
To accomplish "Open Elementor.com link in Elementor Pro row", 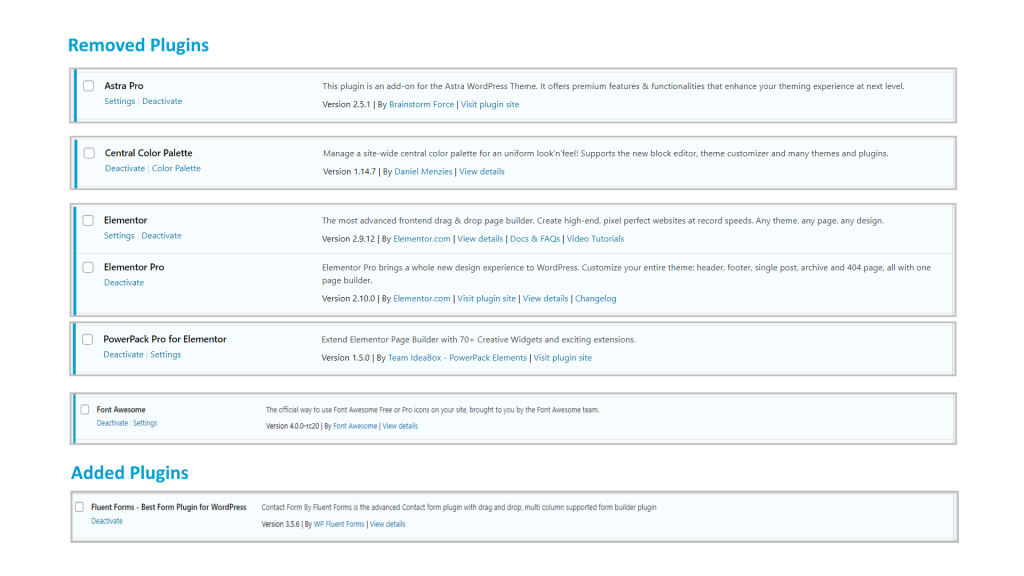I will coord(422,298).
